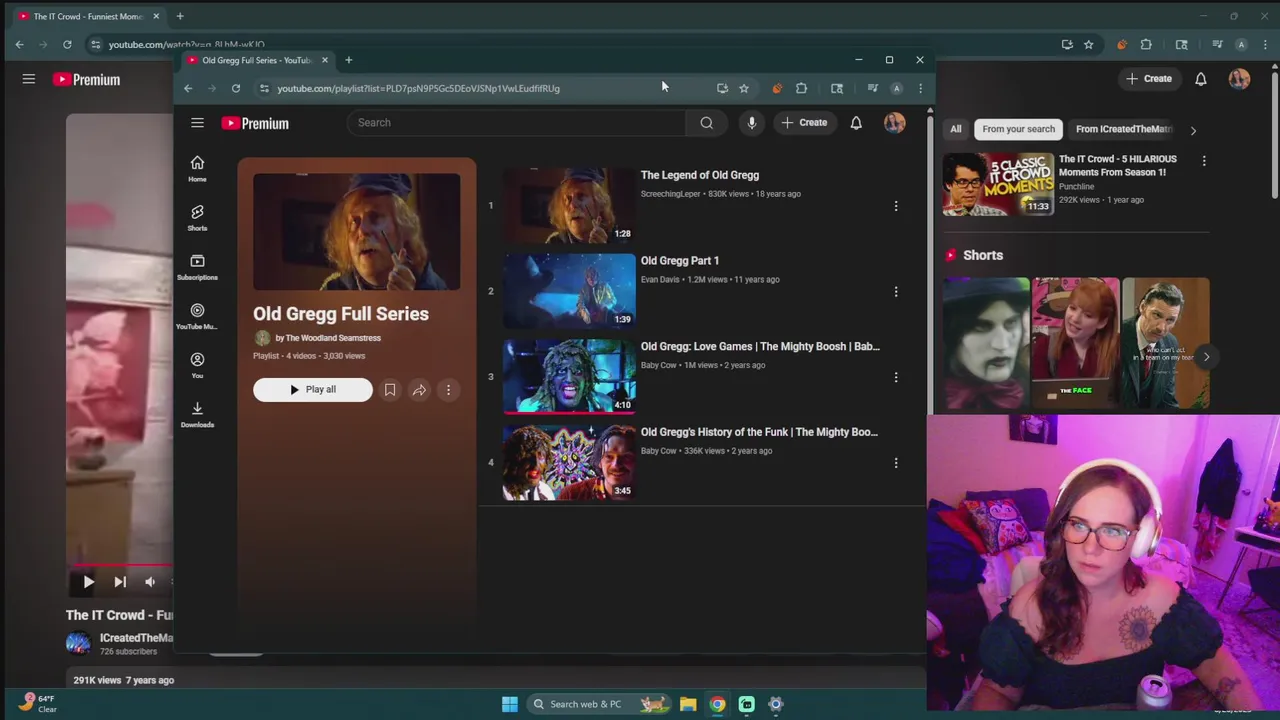Open Chrome from the taskbar

tap(717, 704)
